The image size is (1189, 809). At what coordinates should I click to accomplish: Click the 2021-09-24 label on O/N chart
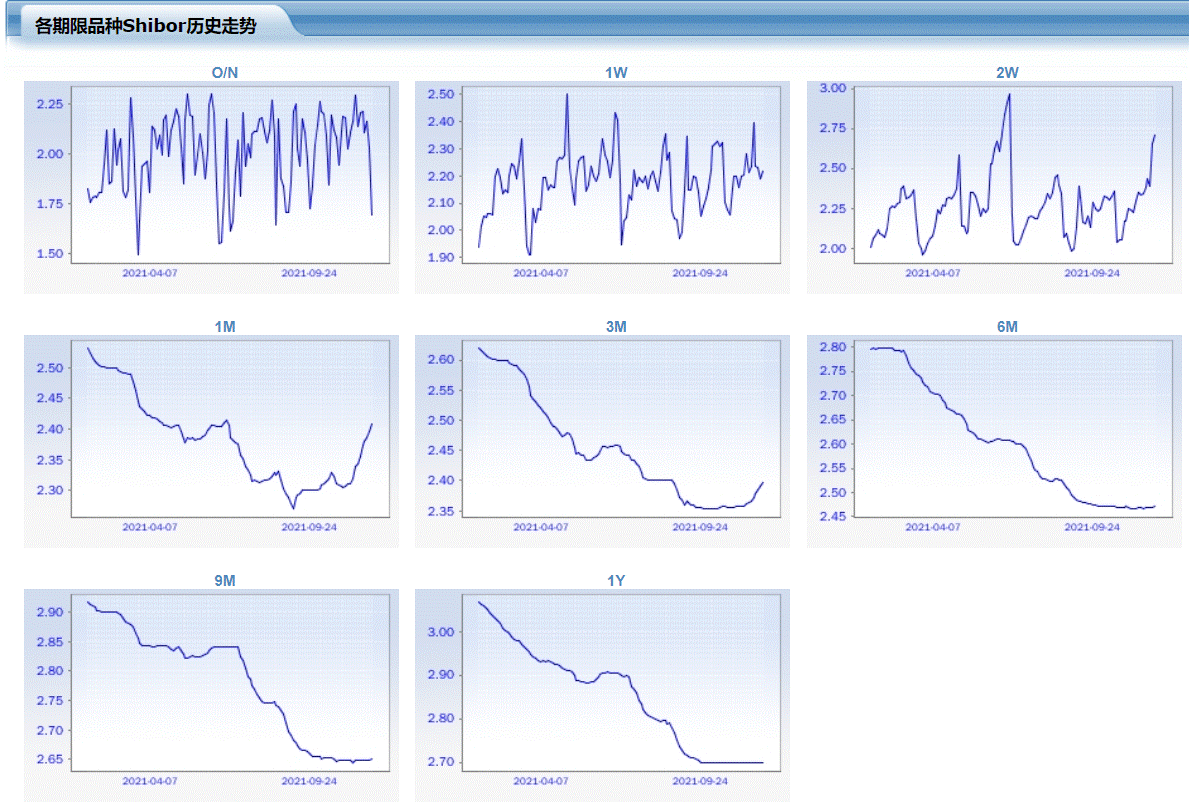309,273
